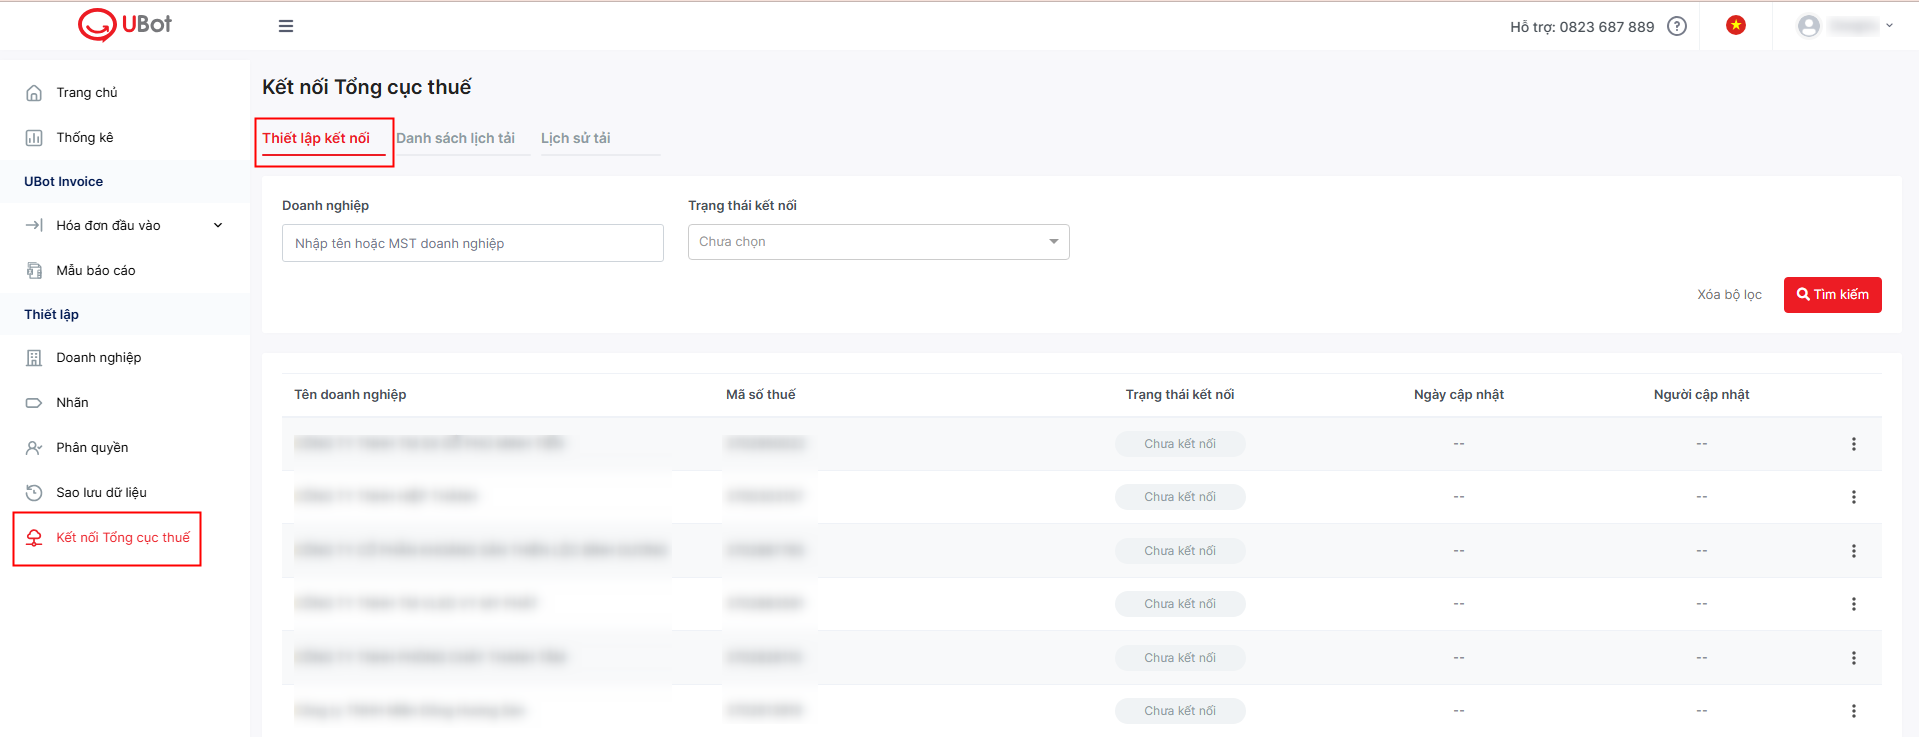Focus the Doanh nghiệp search input field
Screen dimensions: 1919x737
473,243
